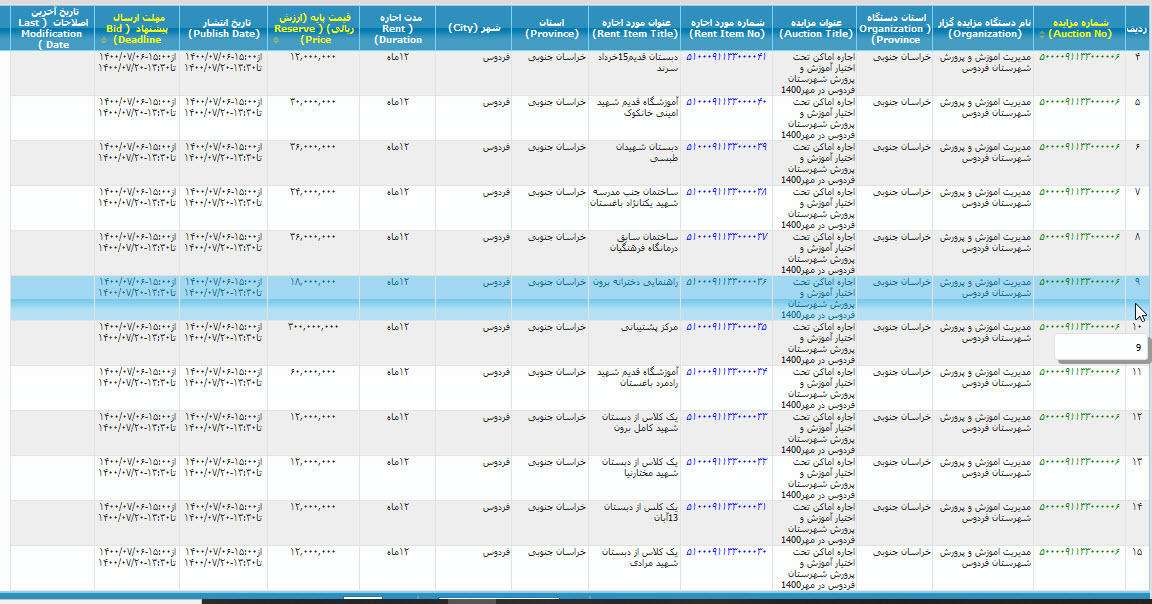The image size is (1152, 604).
Task: Open the auction number link in row ۱۲
Action: click(1079, 416)
